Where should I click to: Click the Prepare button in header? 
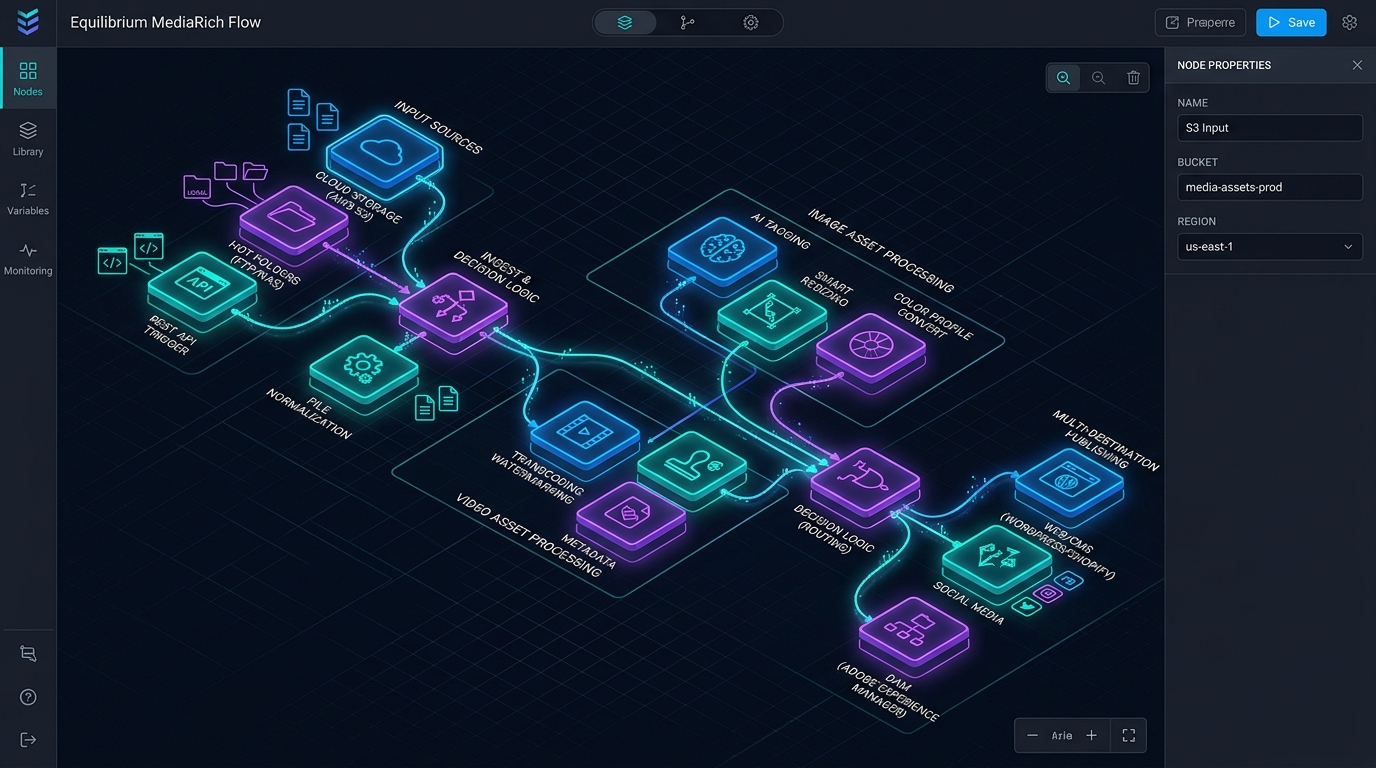(1200, 22)
